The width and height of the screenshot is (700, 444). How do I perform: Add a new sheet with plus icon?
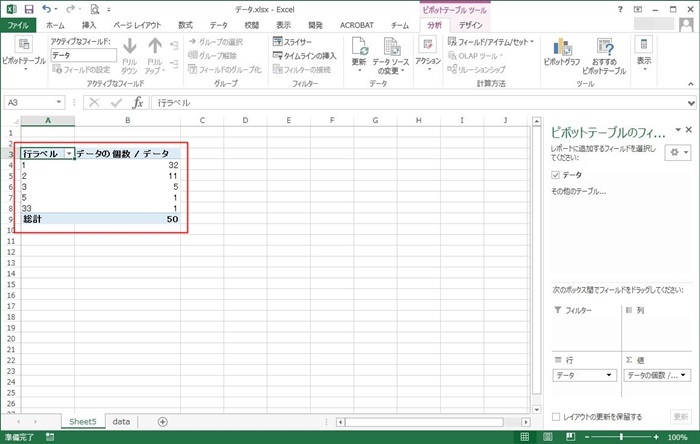point(162,422)
